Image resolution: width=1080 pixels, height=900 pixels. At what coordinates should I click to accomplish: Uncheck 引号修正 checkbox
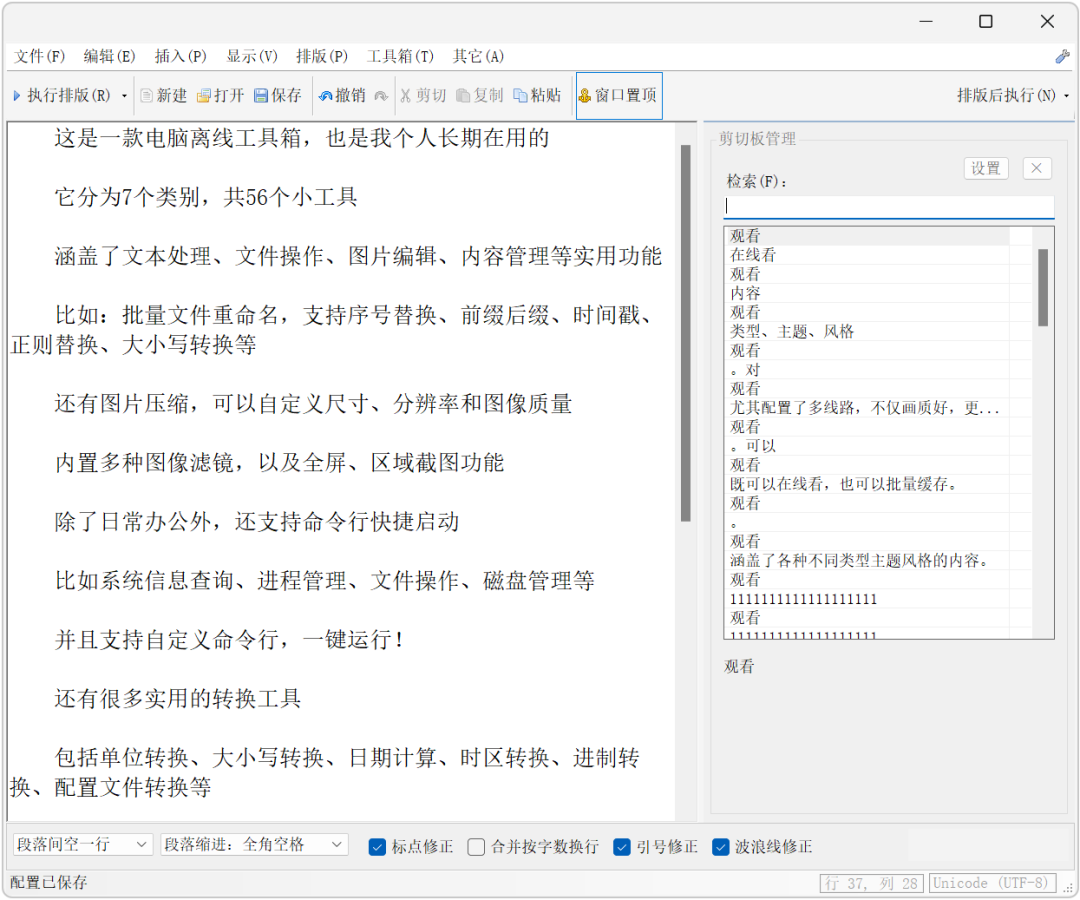pos(621,847)
